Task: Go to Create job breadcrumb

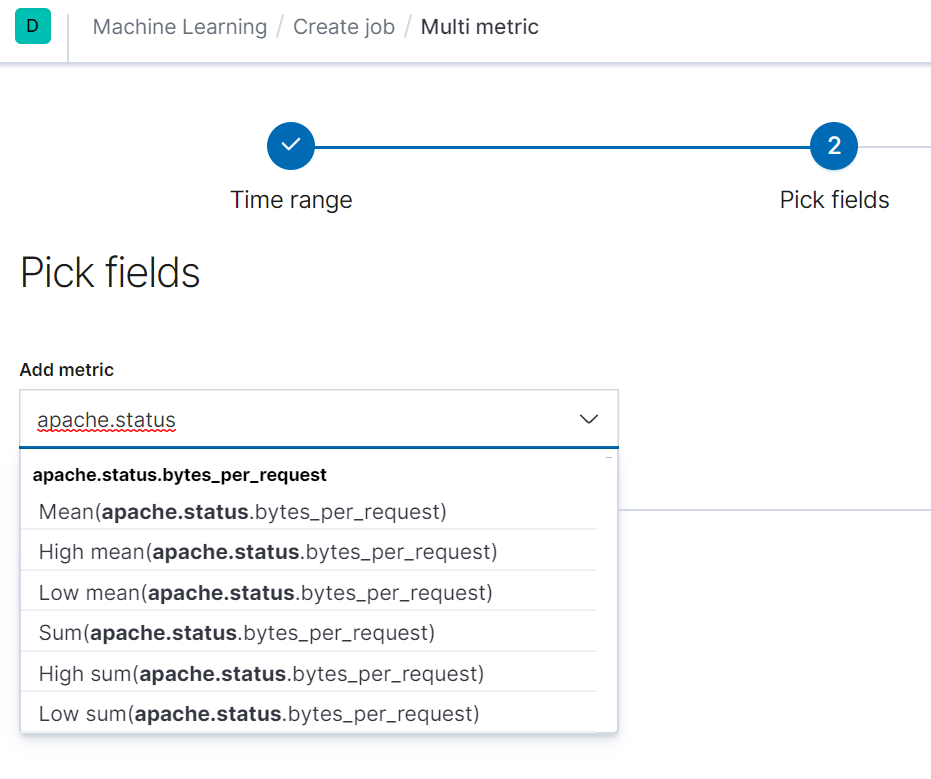Action: 344,27
